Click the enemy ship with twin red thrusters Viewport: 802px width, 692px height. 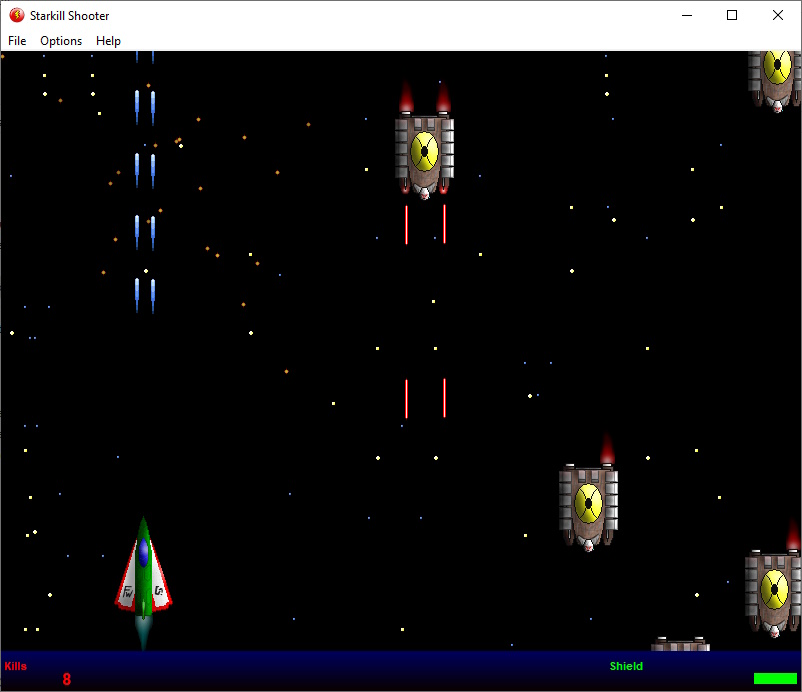pos(424,152)
